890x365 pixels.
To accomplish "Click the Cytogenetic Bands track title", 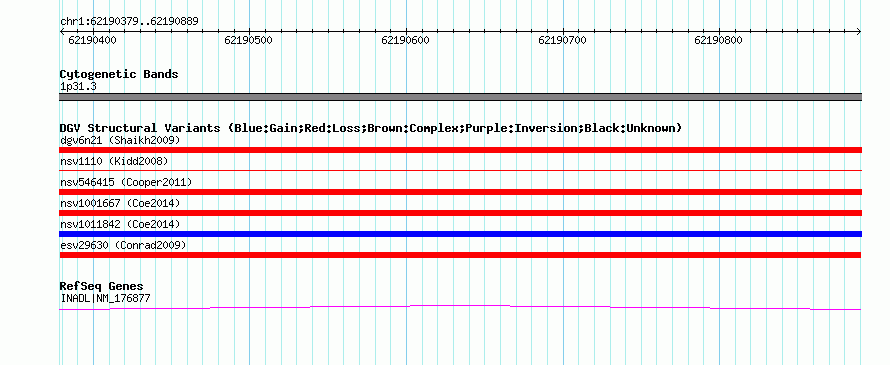I will [119, 74].
